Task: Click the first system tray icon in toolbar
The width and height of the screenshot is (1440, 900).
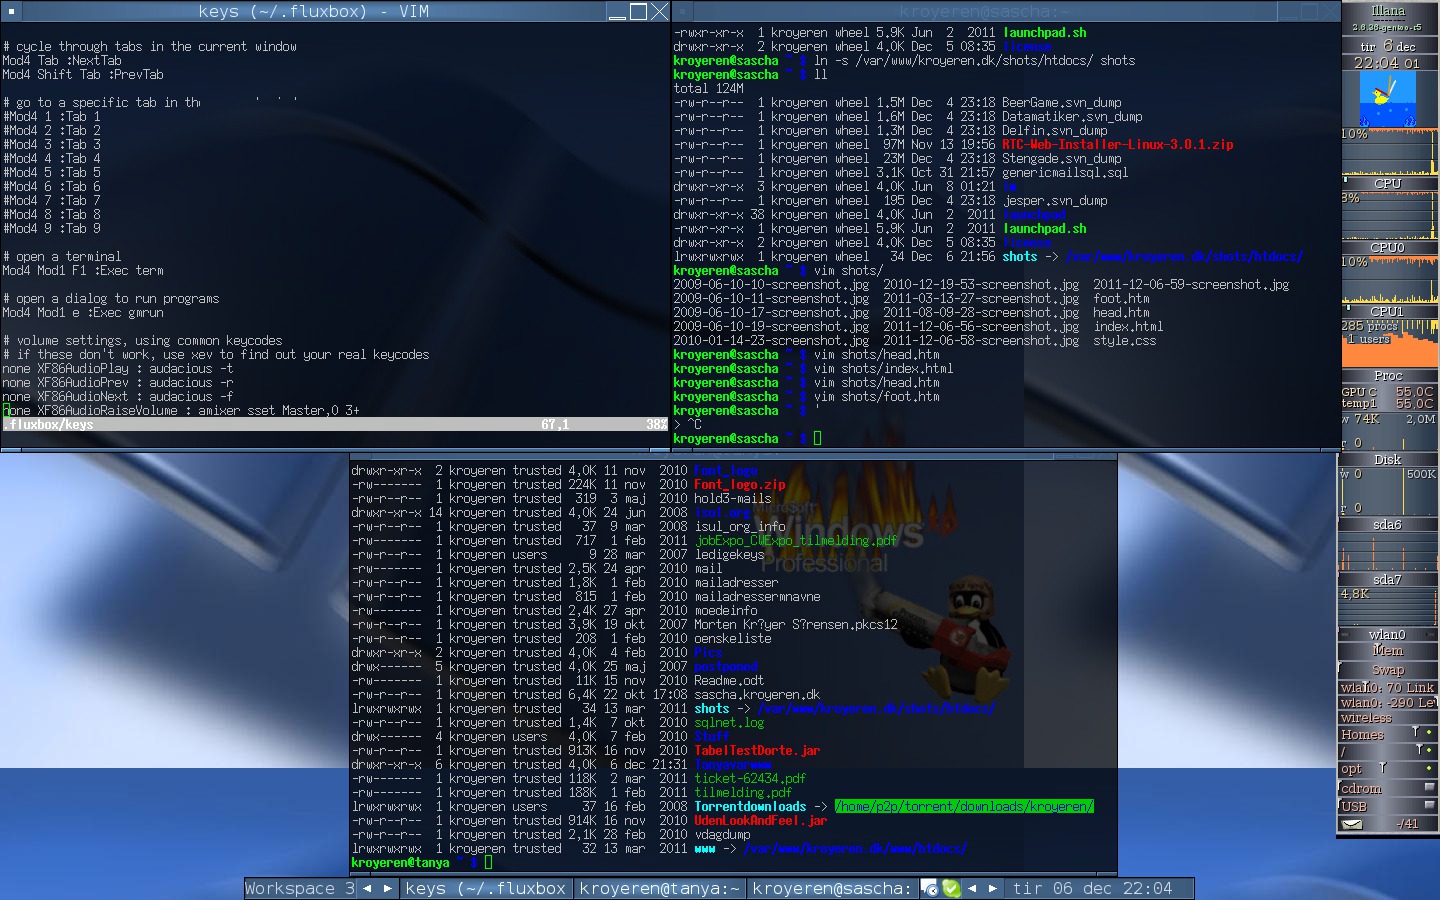Action: (929, 888)
